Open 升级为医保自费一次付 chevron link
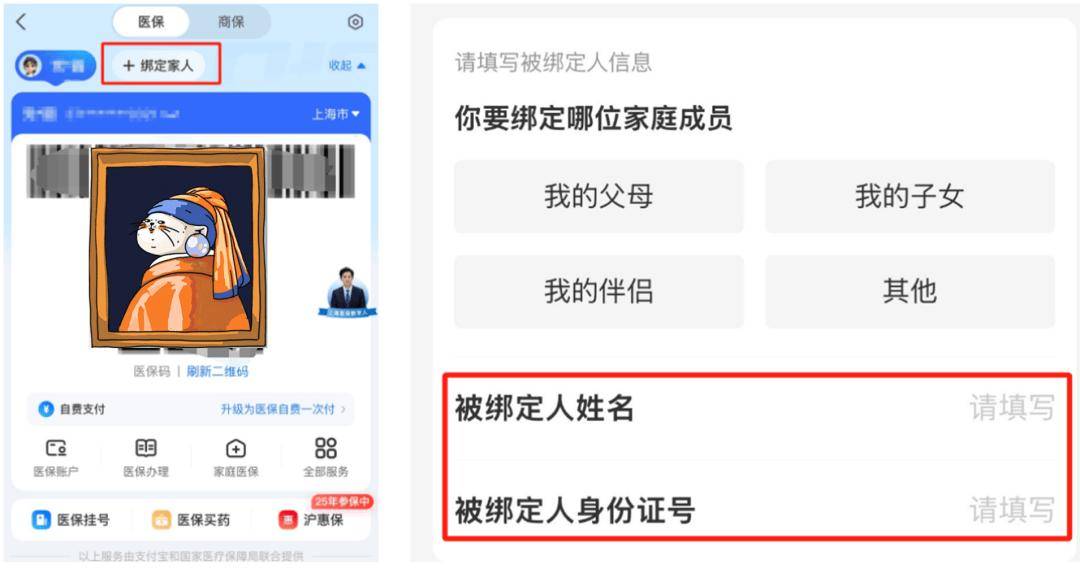Screen dimensions: 1080x569 point(283,409)
